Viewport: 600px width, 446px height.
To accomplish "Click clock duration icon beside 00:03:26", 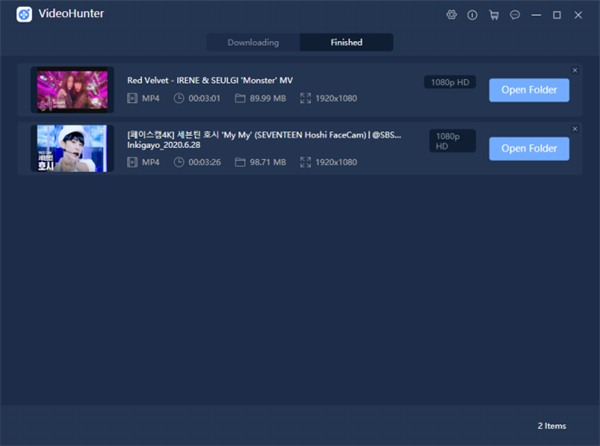I will pos(179,162).
